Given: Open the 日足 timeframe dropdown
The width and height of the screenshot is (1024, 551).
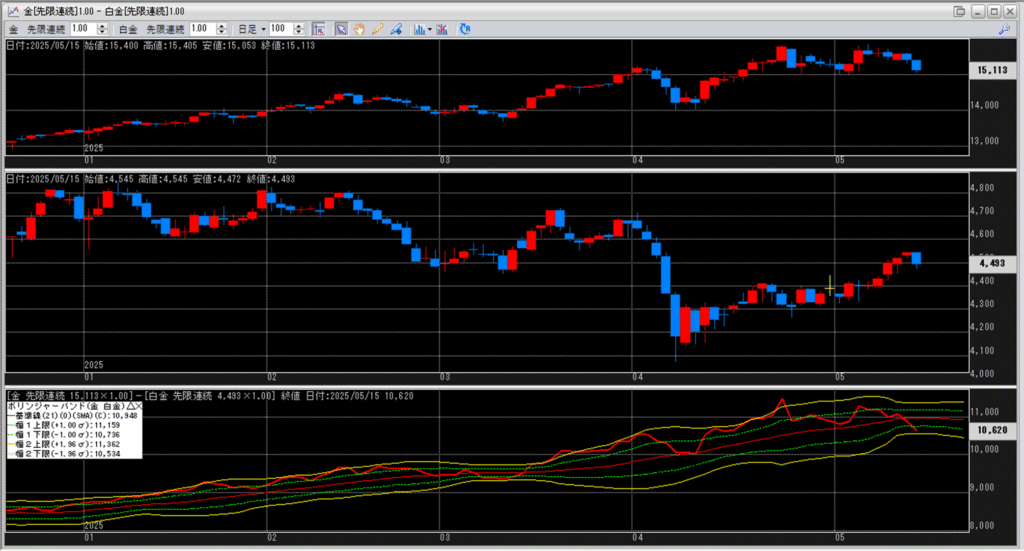Looking at the screenshot, I should 251,29.
